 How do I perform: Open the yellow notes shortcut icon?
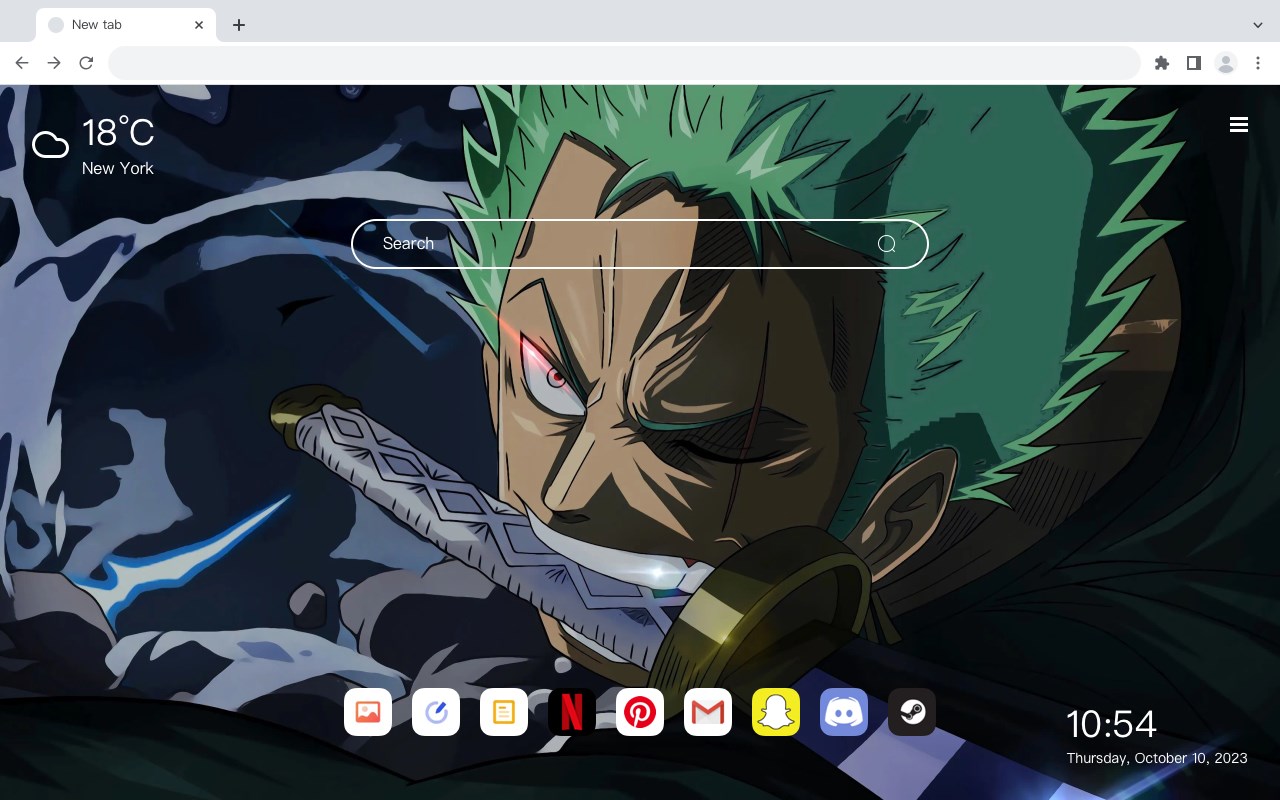coord(504,712)
